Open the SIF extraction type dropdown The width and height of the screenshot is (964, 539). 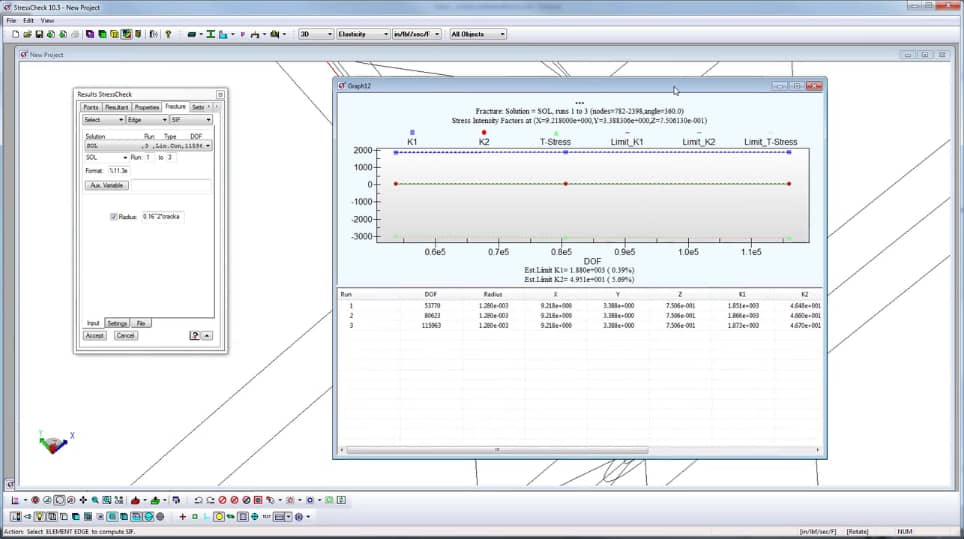pos(191,120)
